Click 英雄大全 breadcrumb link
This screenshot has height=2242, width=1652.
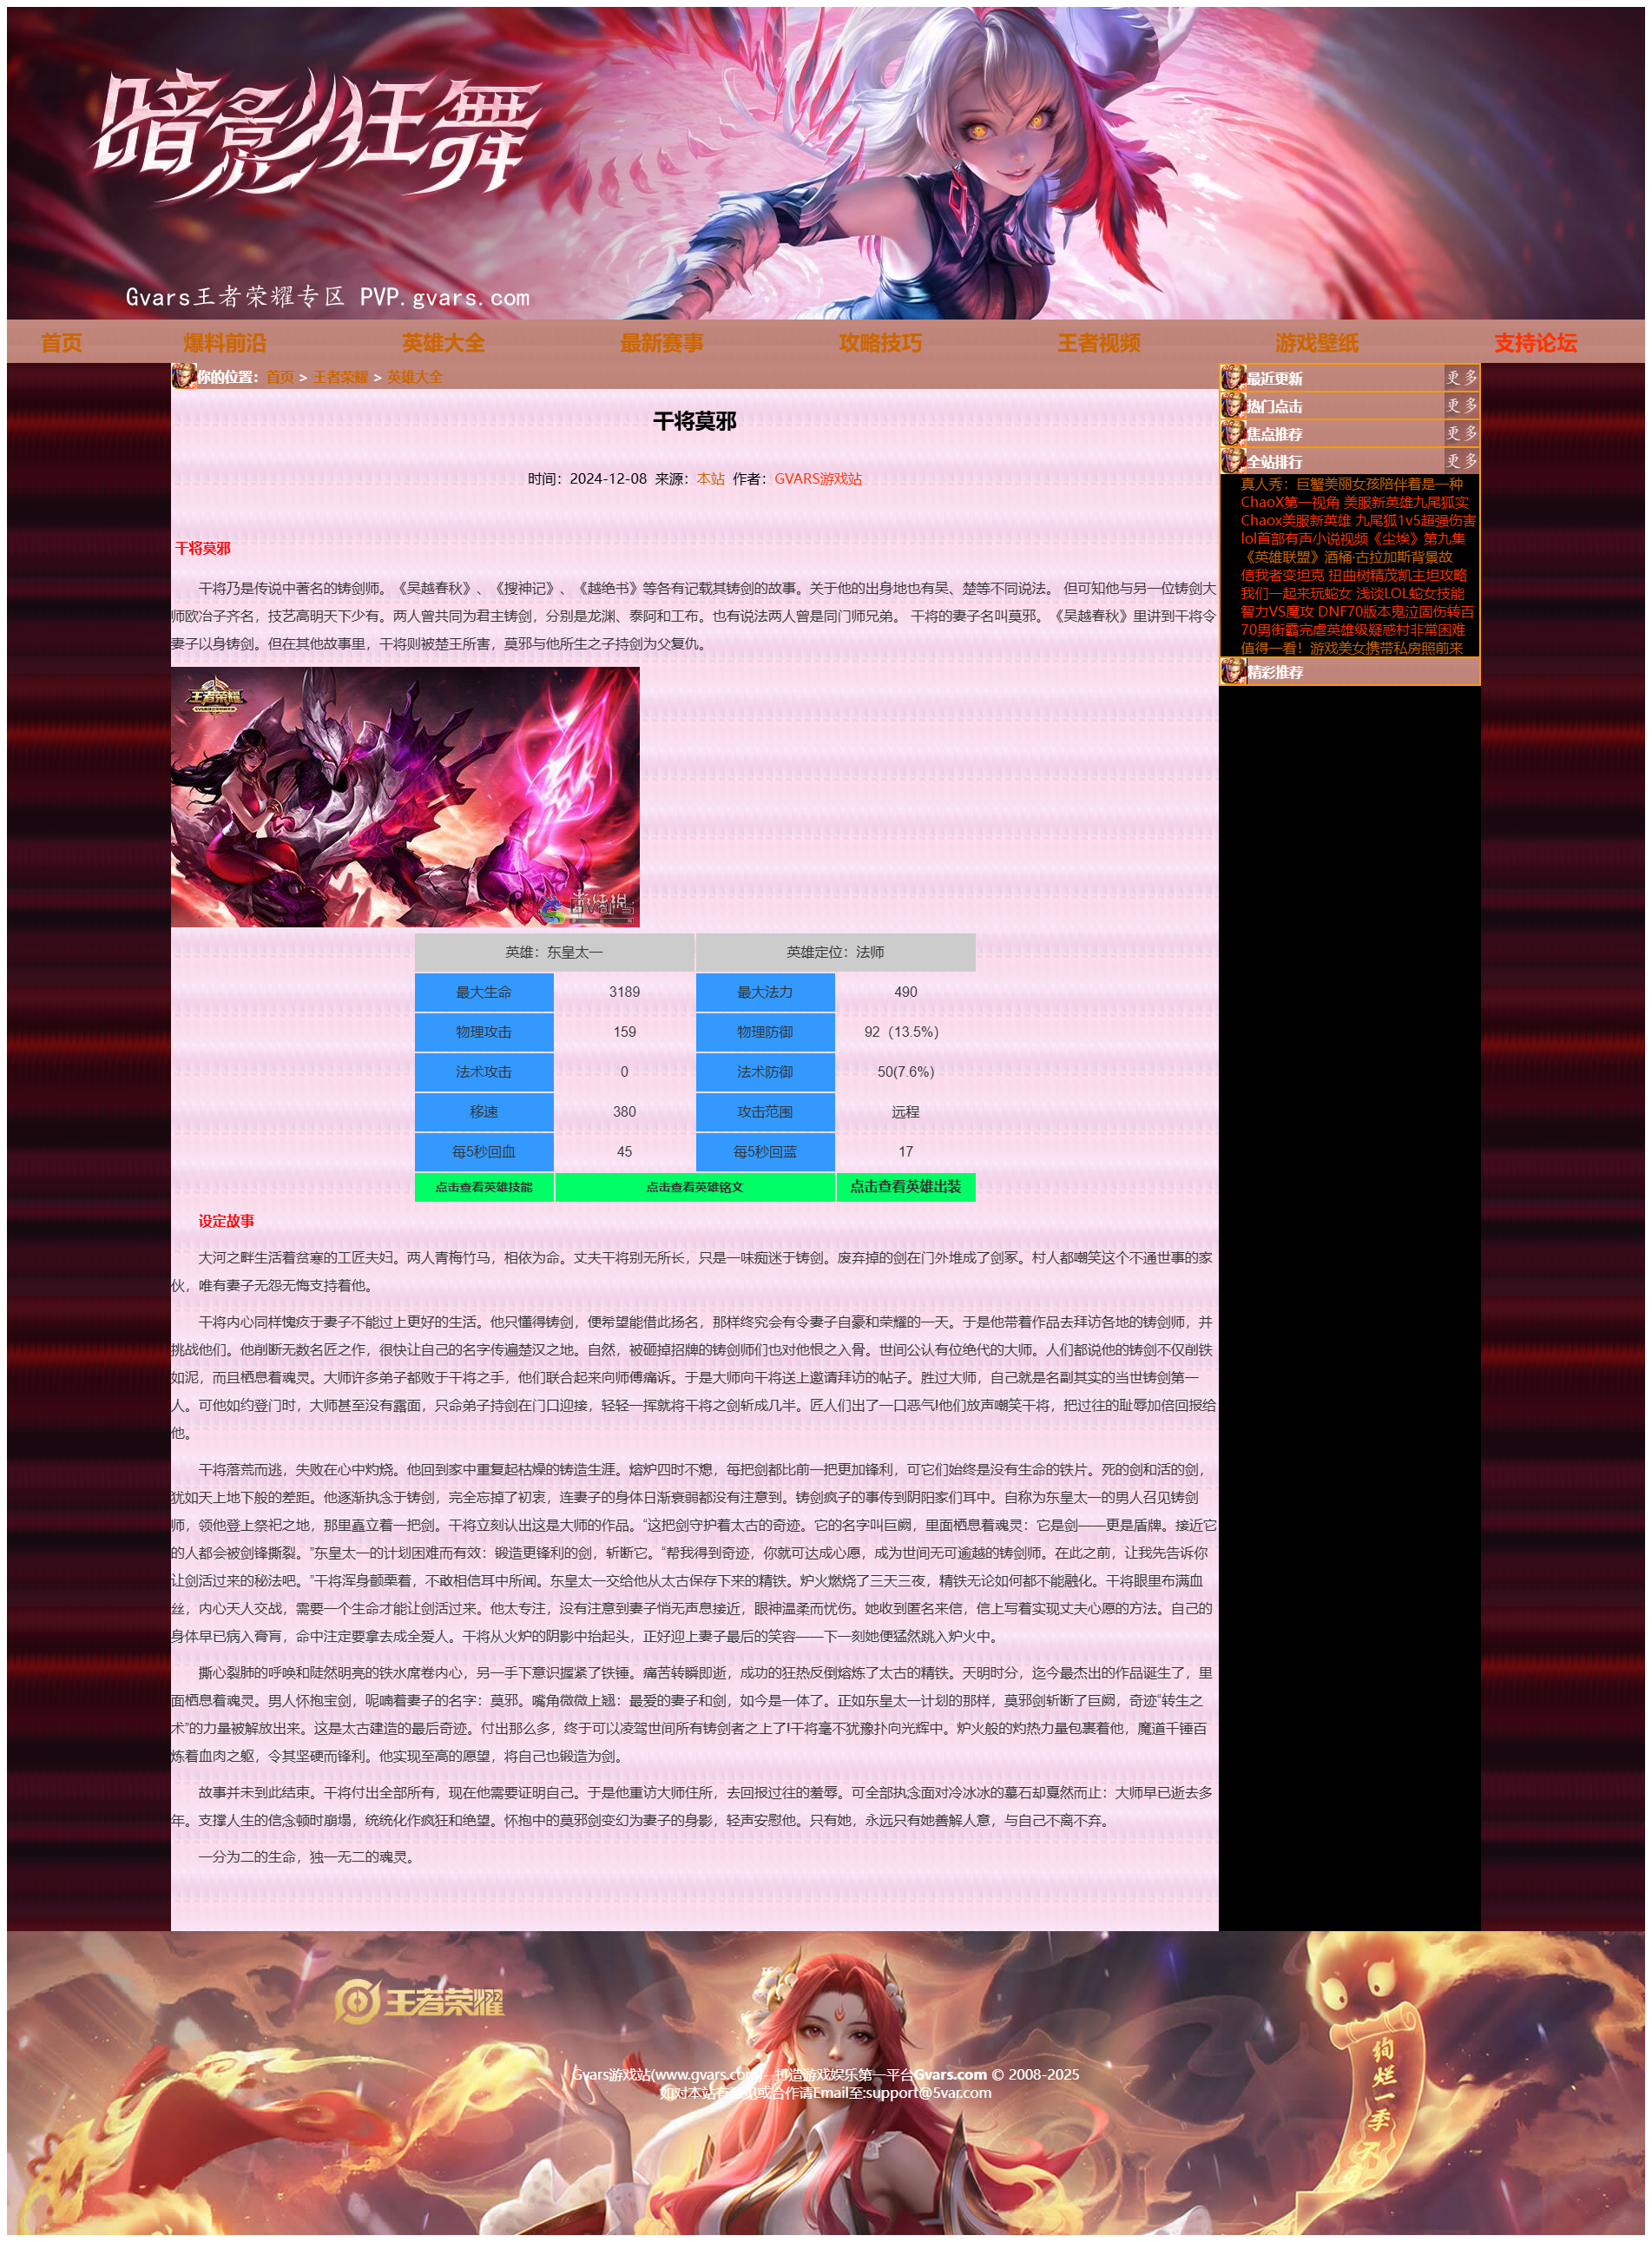(x=415, y=378)
